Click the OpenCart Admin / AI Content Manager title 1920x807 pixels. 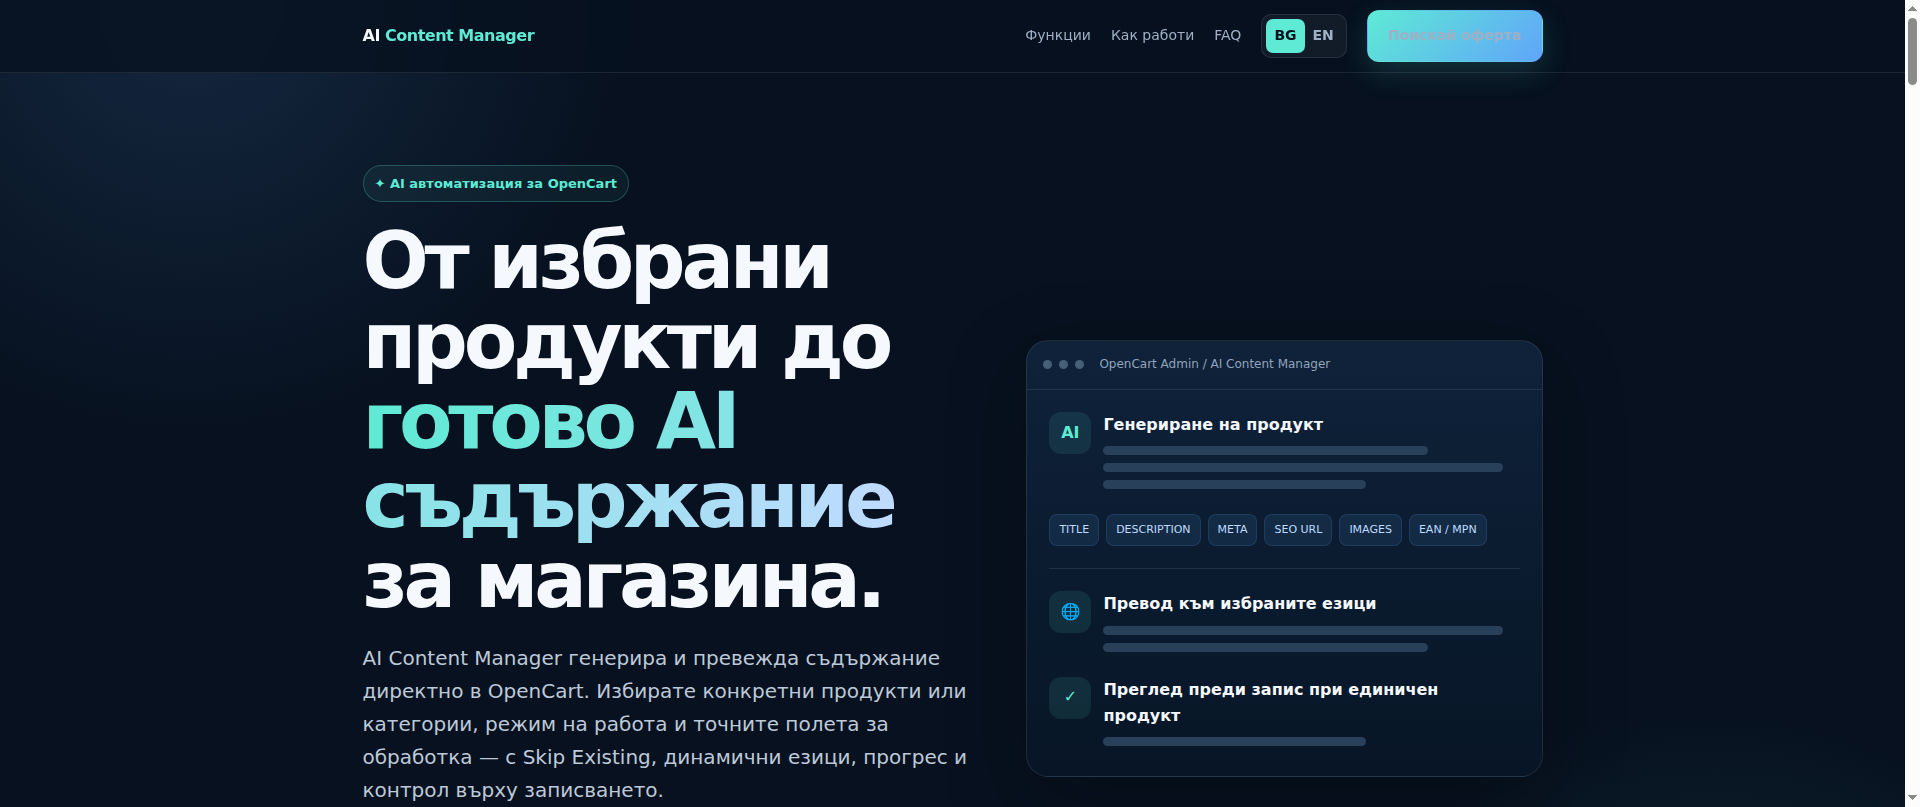pos(1214,364)
